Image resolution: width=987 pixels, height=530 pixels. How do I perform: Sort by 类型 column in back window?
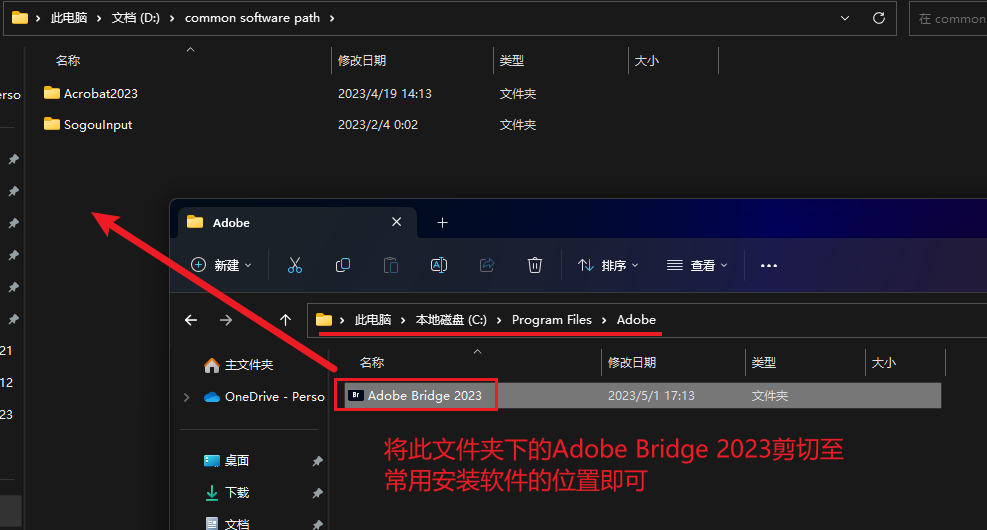click(511, 60)
